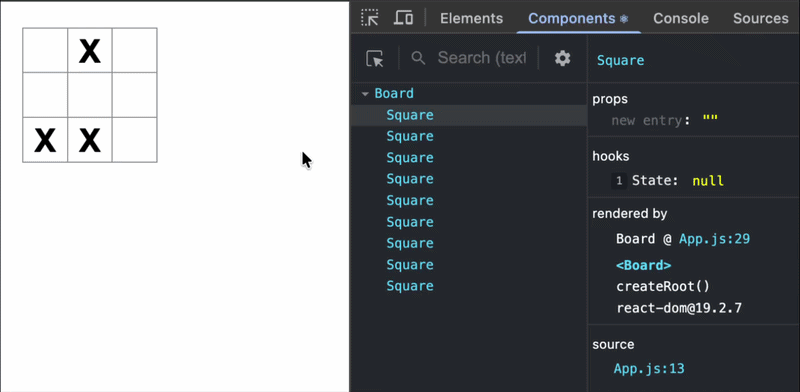The width and height of the screenshot is (800, 392).
Task: Switch to the Sources tab
Action: click(x=761, y=18)
